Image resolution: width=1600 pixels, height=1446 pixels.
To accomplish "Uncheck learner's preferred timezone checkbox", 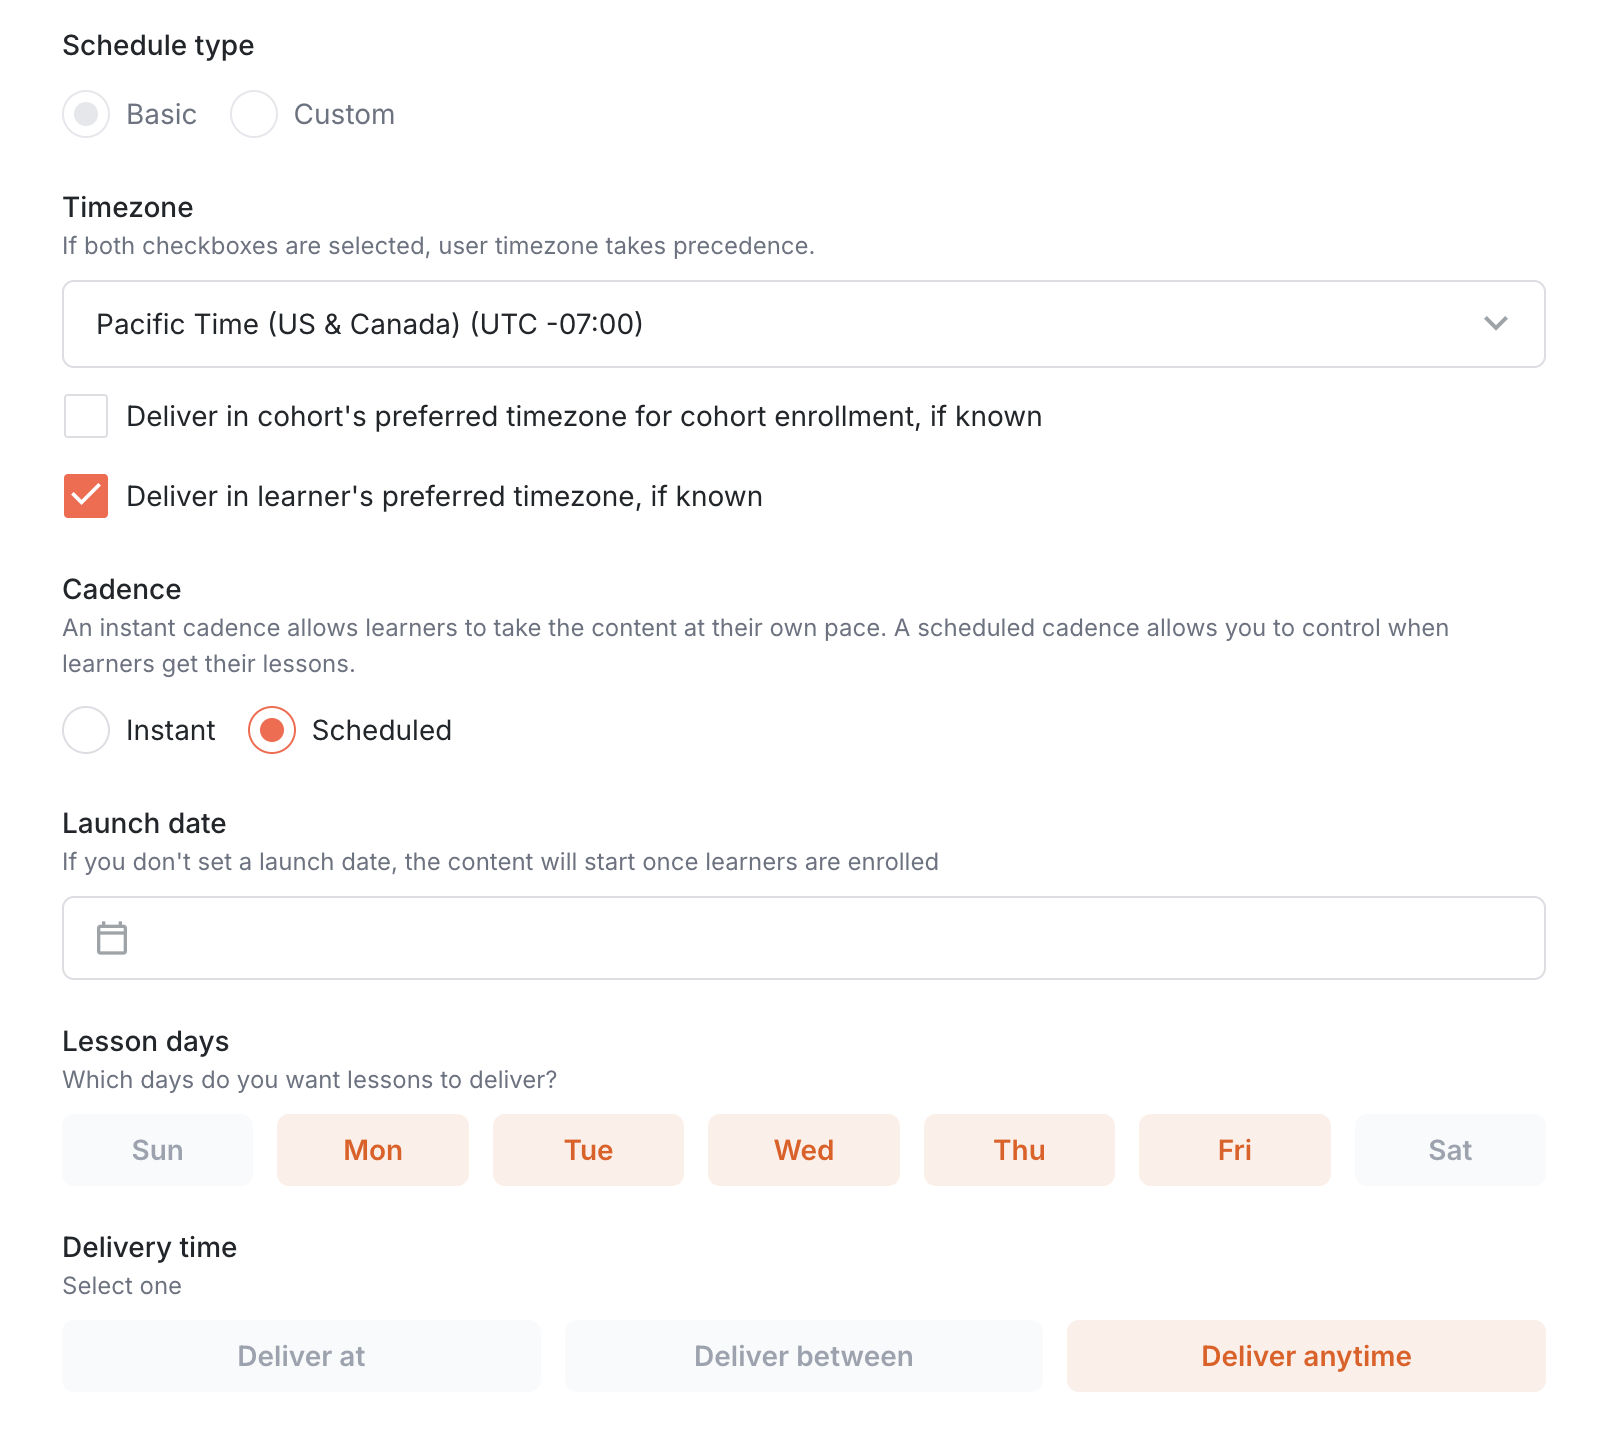I will click(86, 496).
